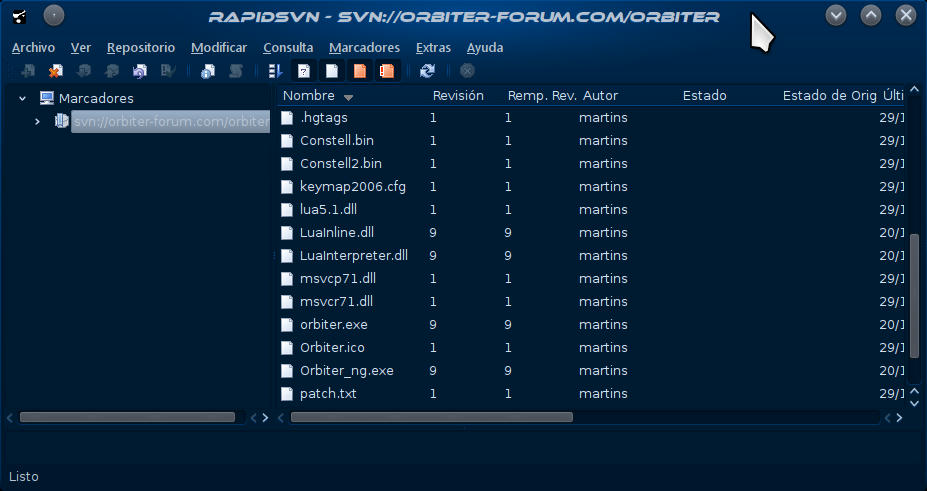Select the Constell2.bin file row
Image resolution: width=927 pixels, height=491 pixels.
pyautogui.click(x=591, y=164)
